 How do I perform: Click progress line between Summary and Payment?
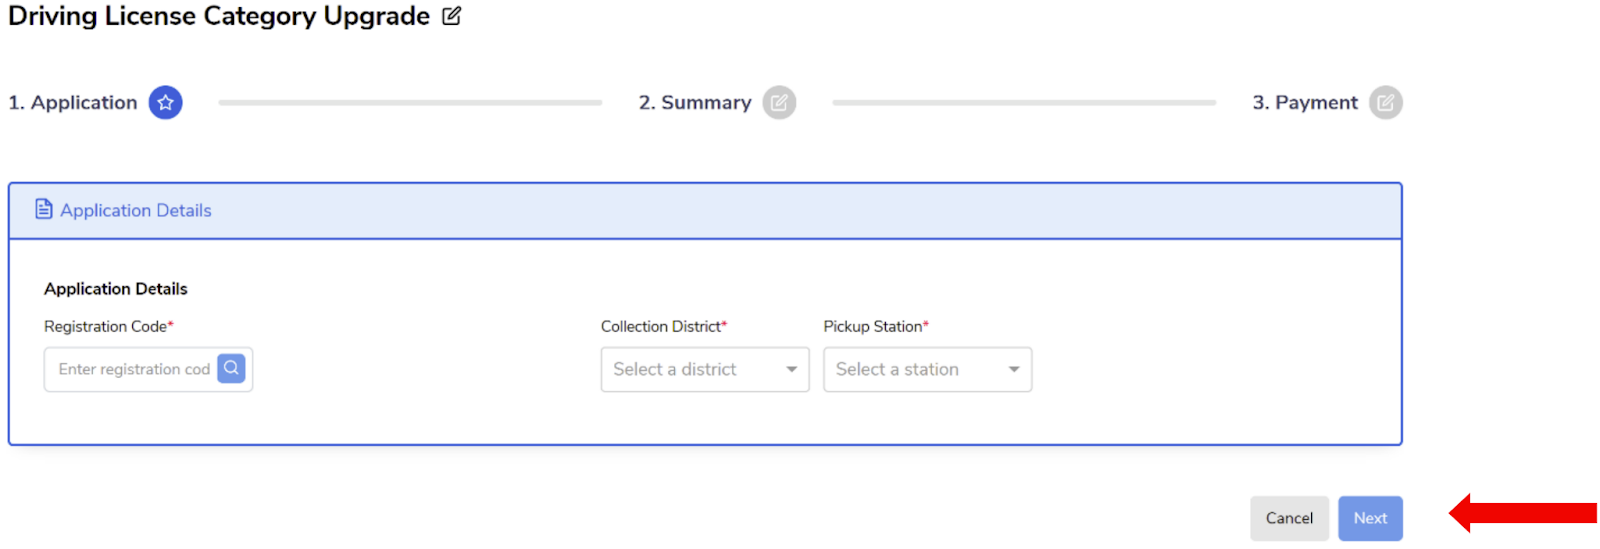[x=1024, y=102]
